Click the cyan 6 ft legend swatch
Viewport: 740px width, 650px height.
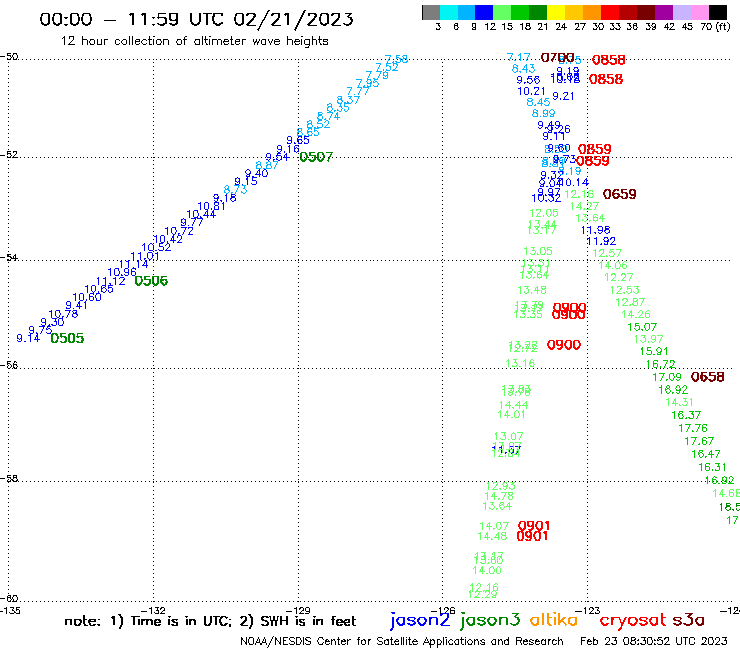449,12
